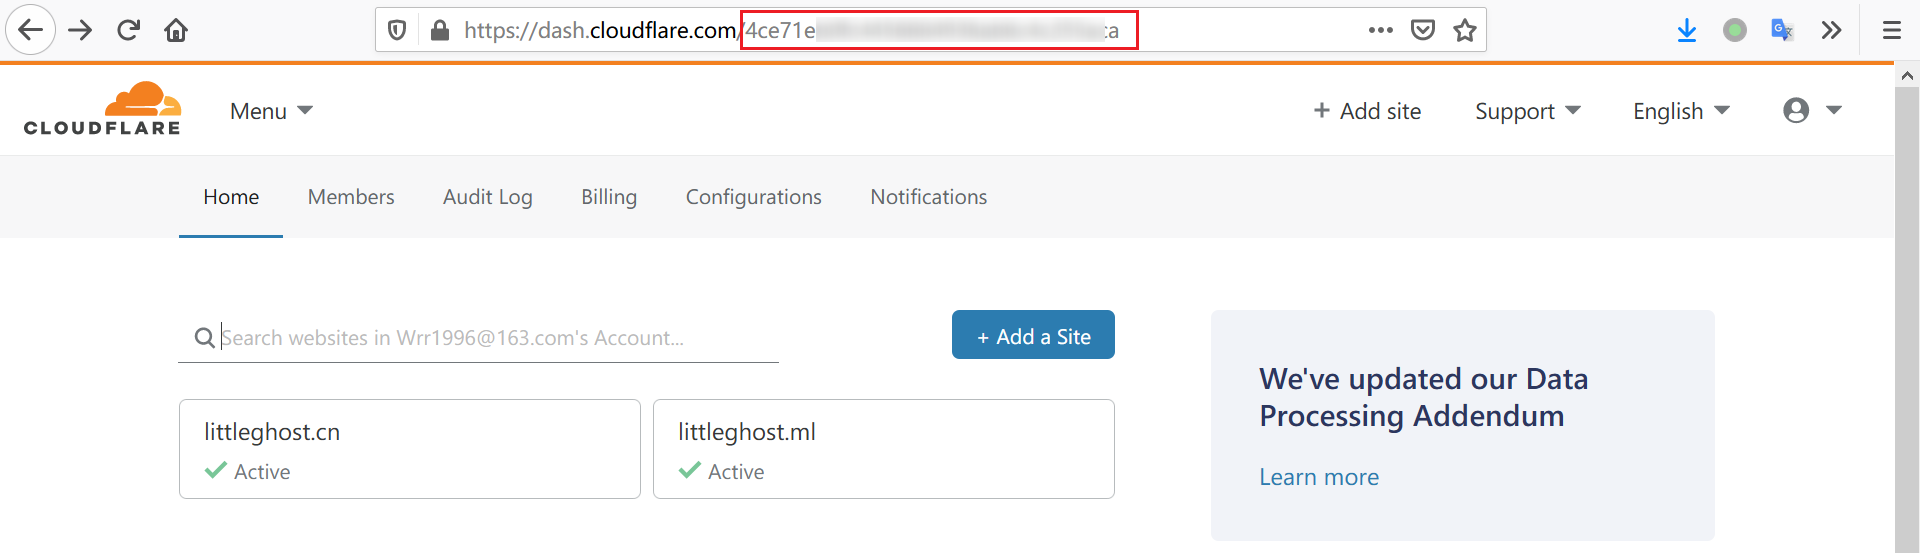Go back with the browser back arrow
The image size is (1920, 553).
[31, 30]
